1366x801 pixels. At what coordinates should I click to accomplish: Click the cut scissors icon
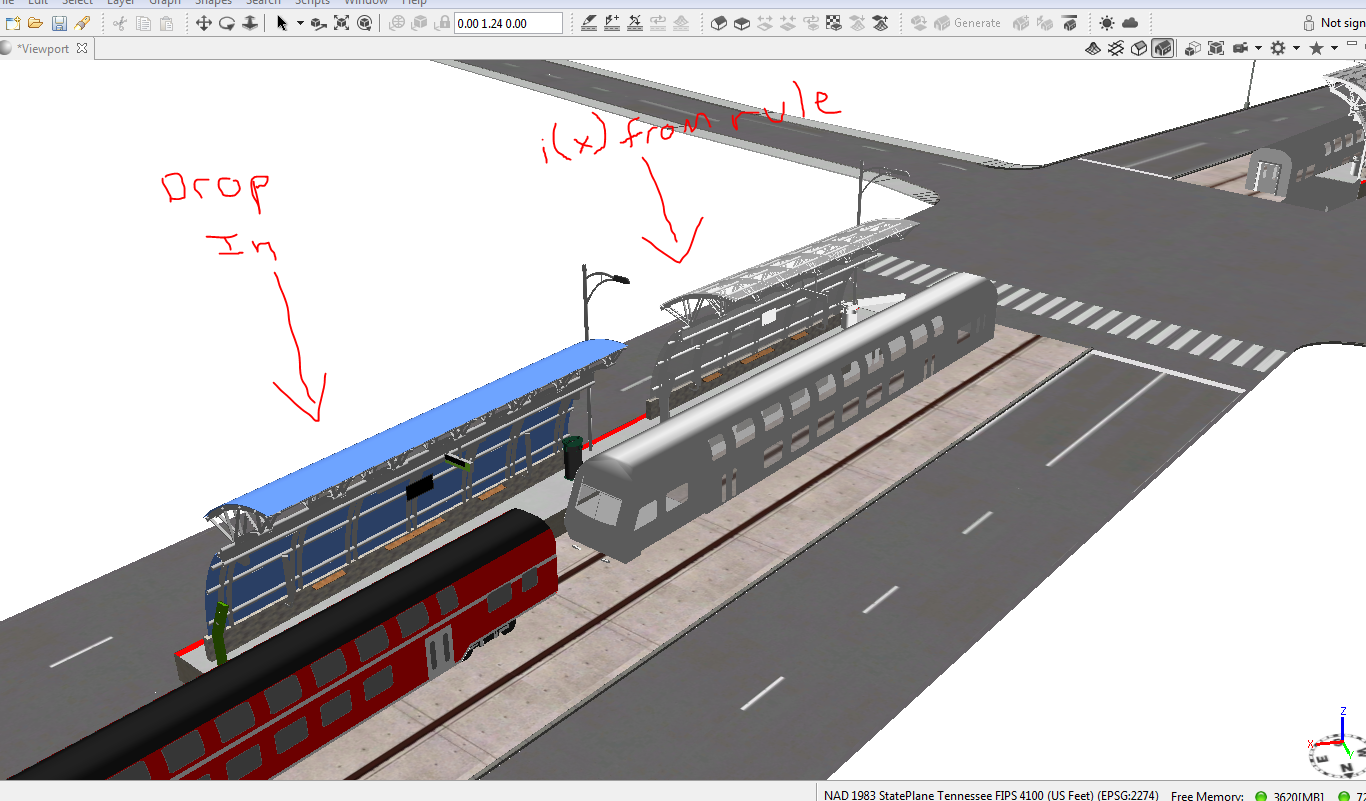point(119,23)
